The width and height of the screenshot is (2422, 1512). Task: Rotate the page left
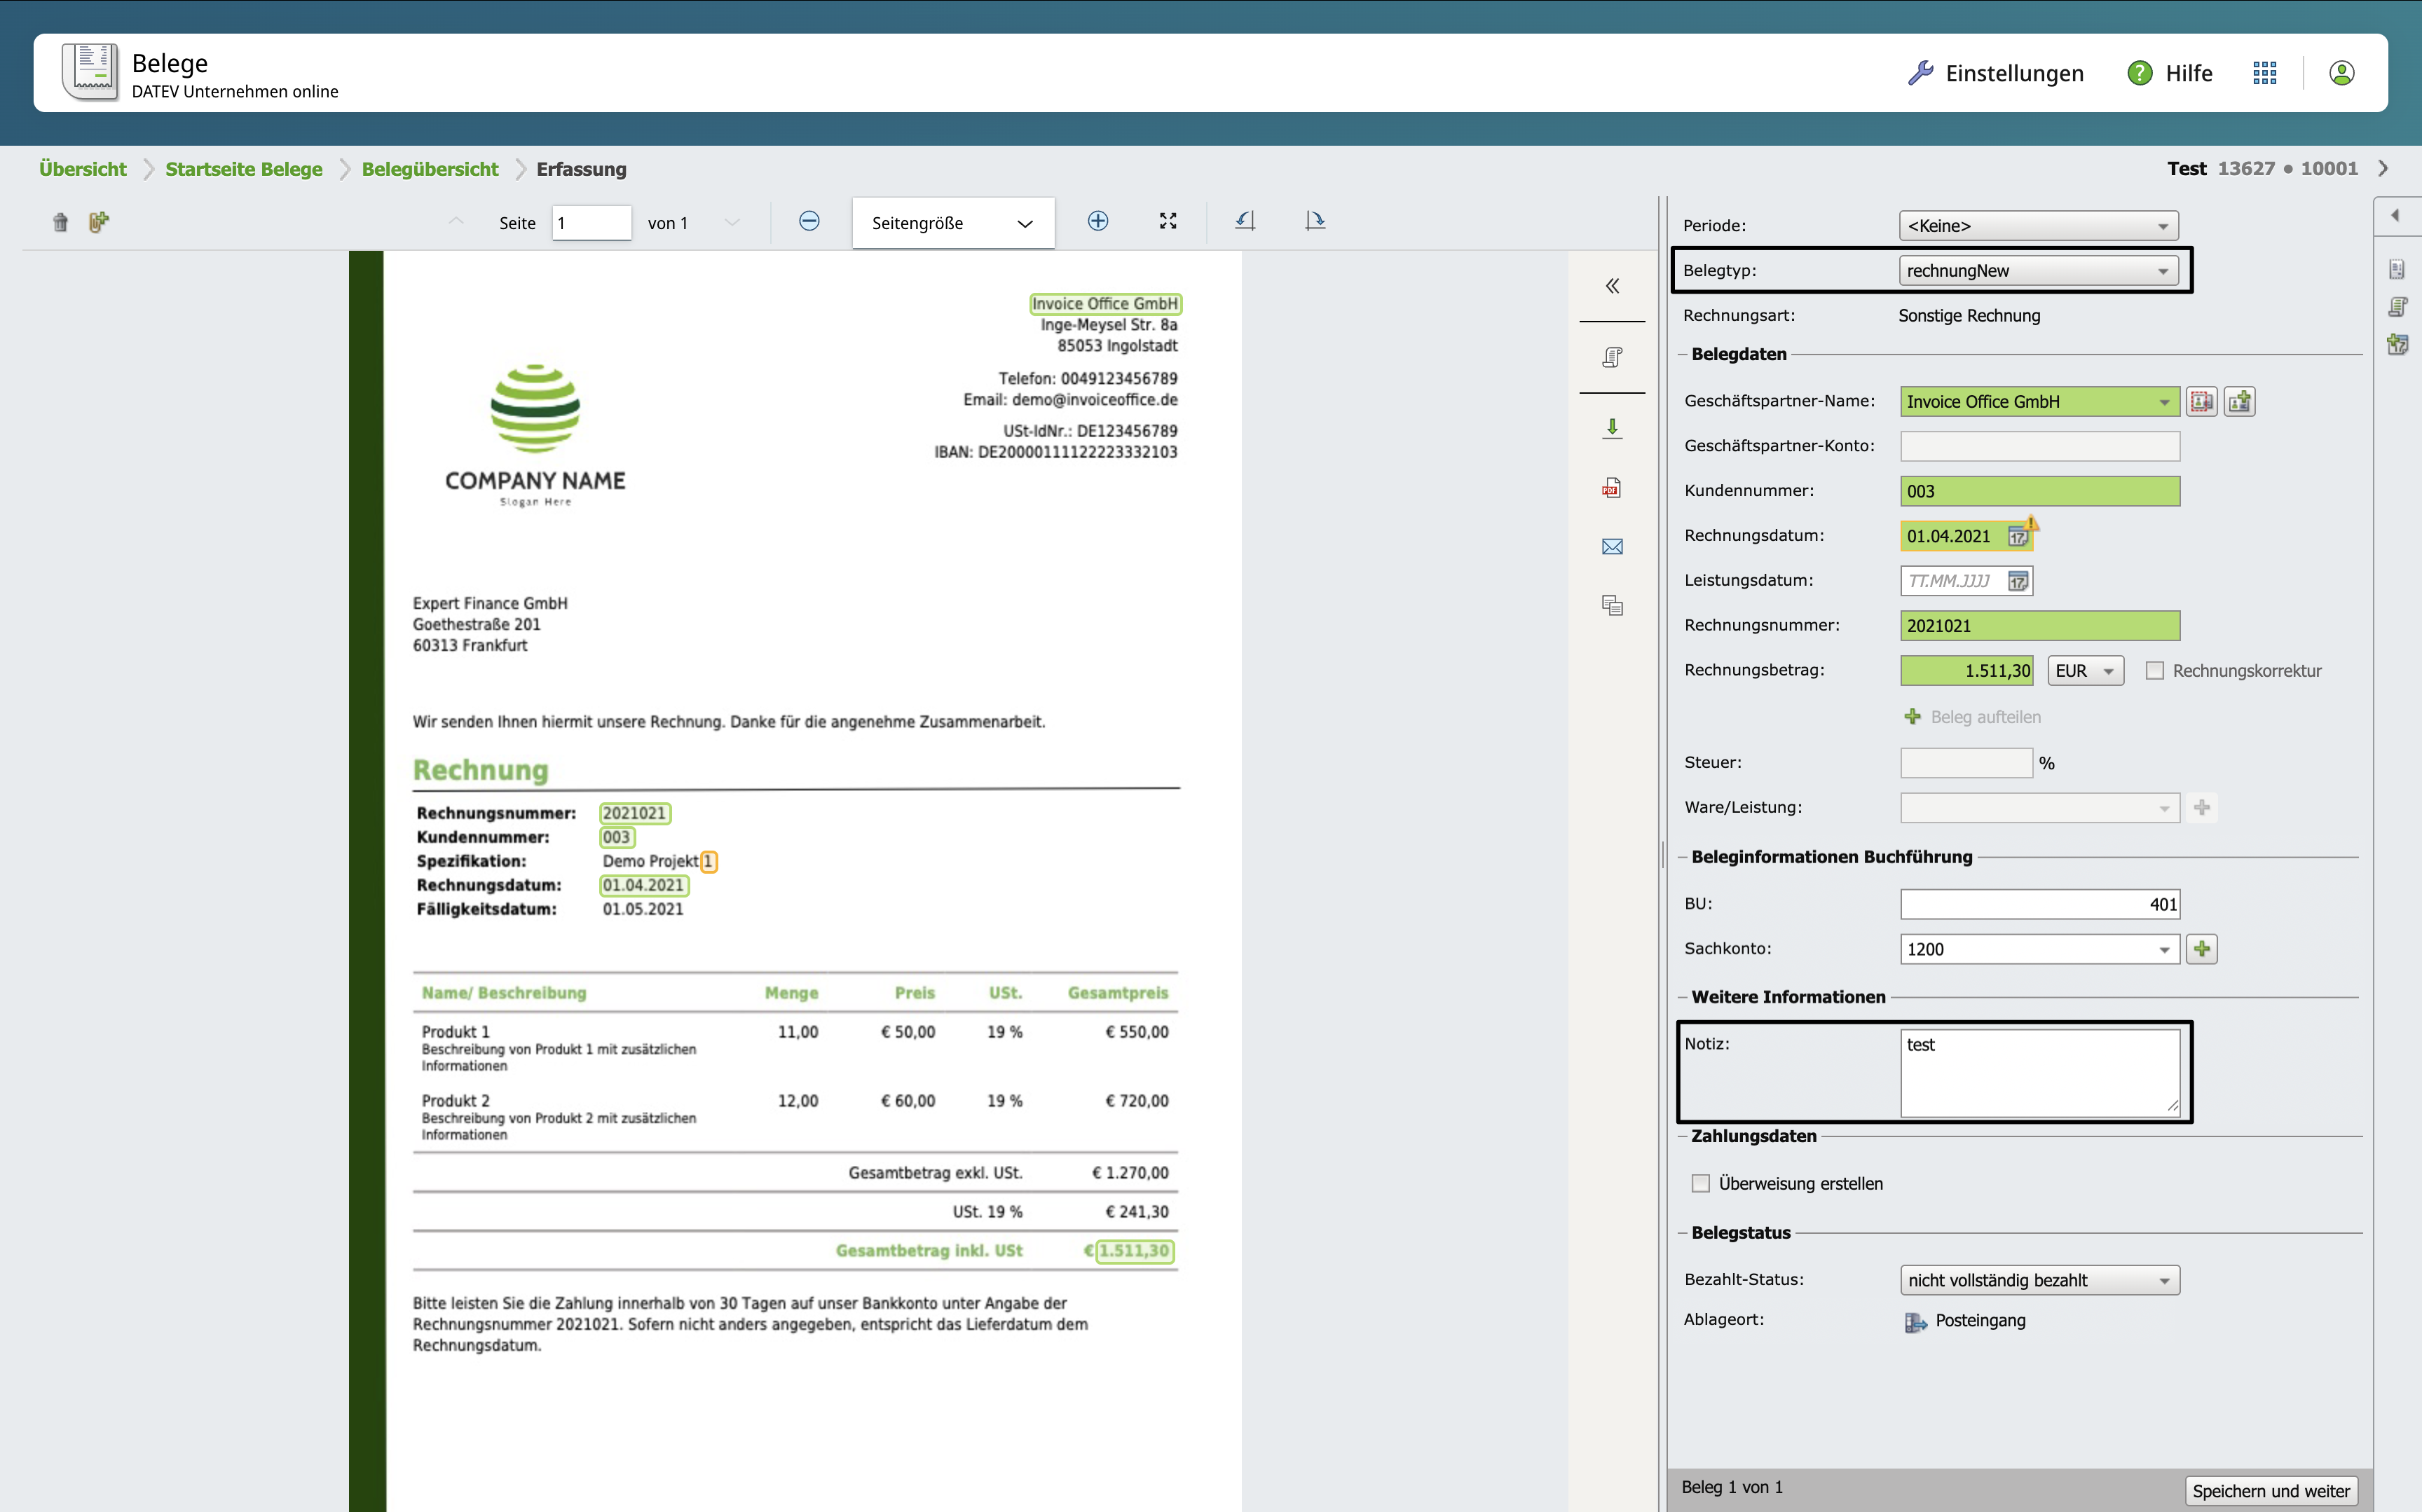coord(1245,221)
